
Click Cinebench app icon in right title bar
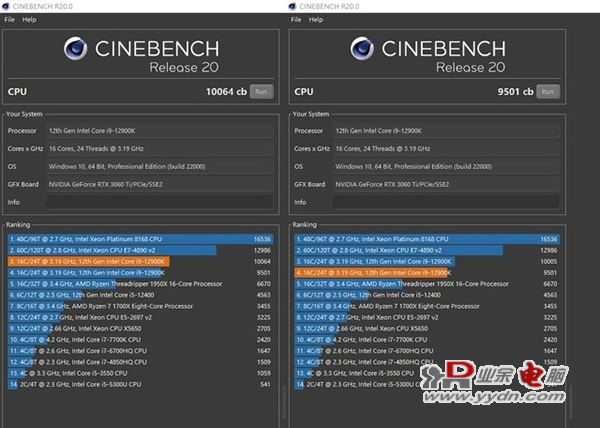pyautogui.click(x=292, y=6)
